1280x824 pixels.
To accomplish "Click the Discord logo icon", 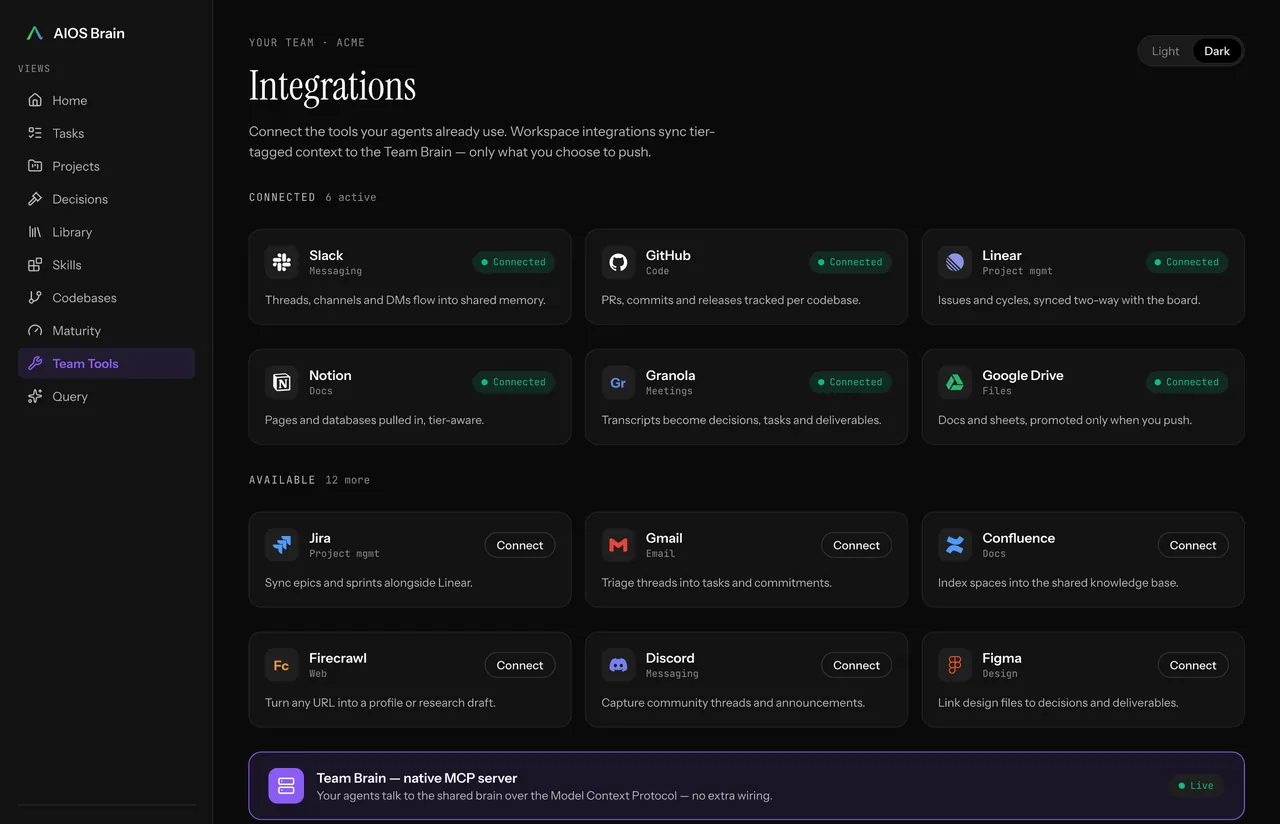I will coord(618,665).
